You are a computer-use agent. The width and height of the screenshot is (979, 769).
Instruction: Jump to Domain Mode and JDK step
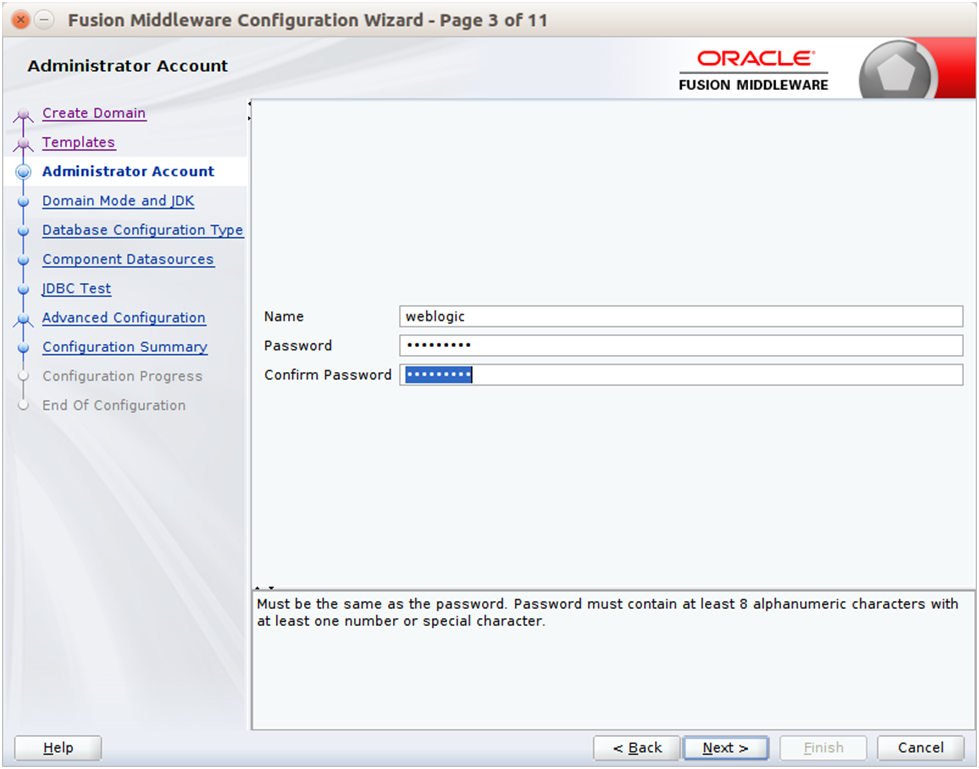coord(118,201)
